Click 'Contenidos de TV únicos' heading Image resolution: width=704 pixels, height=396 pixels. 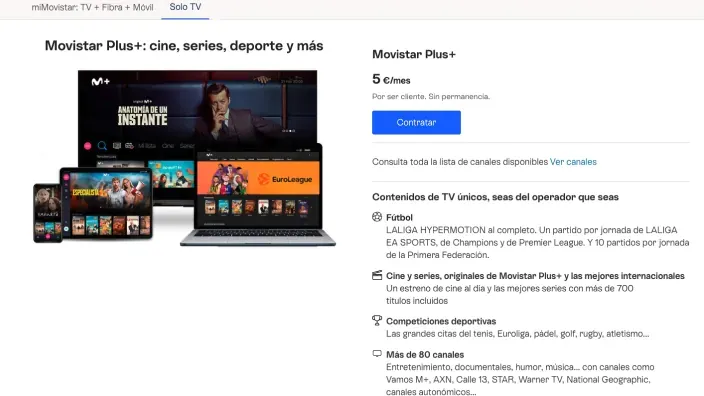click(495, 197)
